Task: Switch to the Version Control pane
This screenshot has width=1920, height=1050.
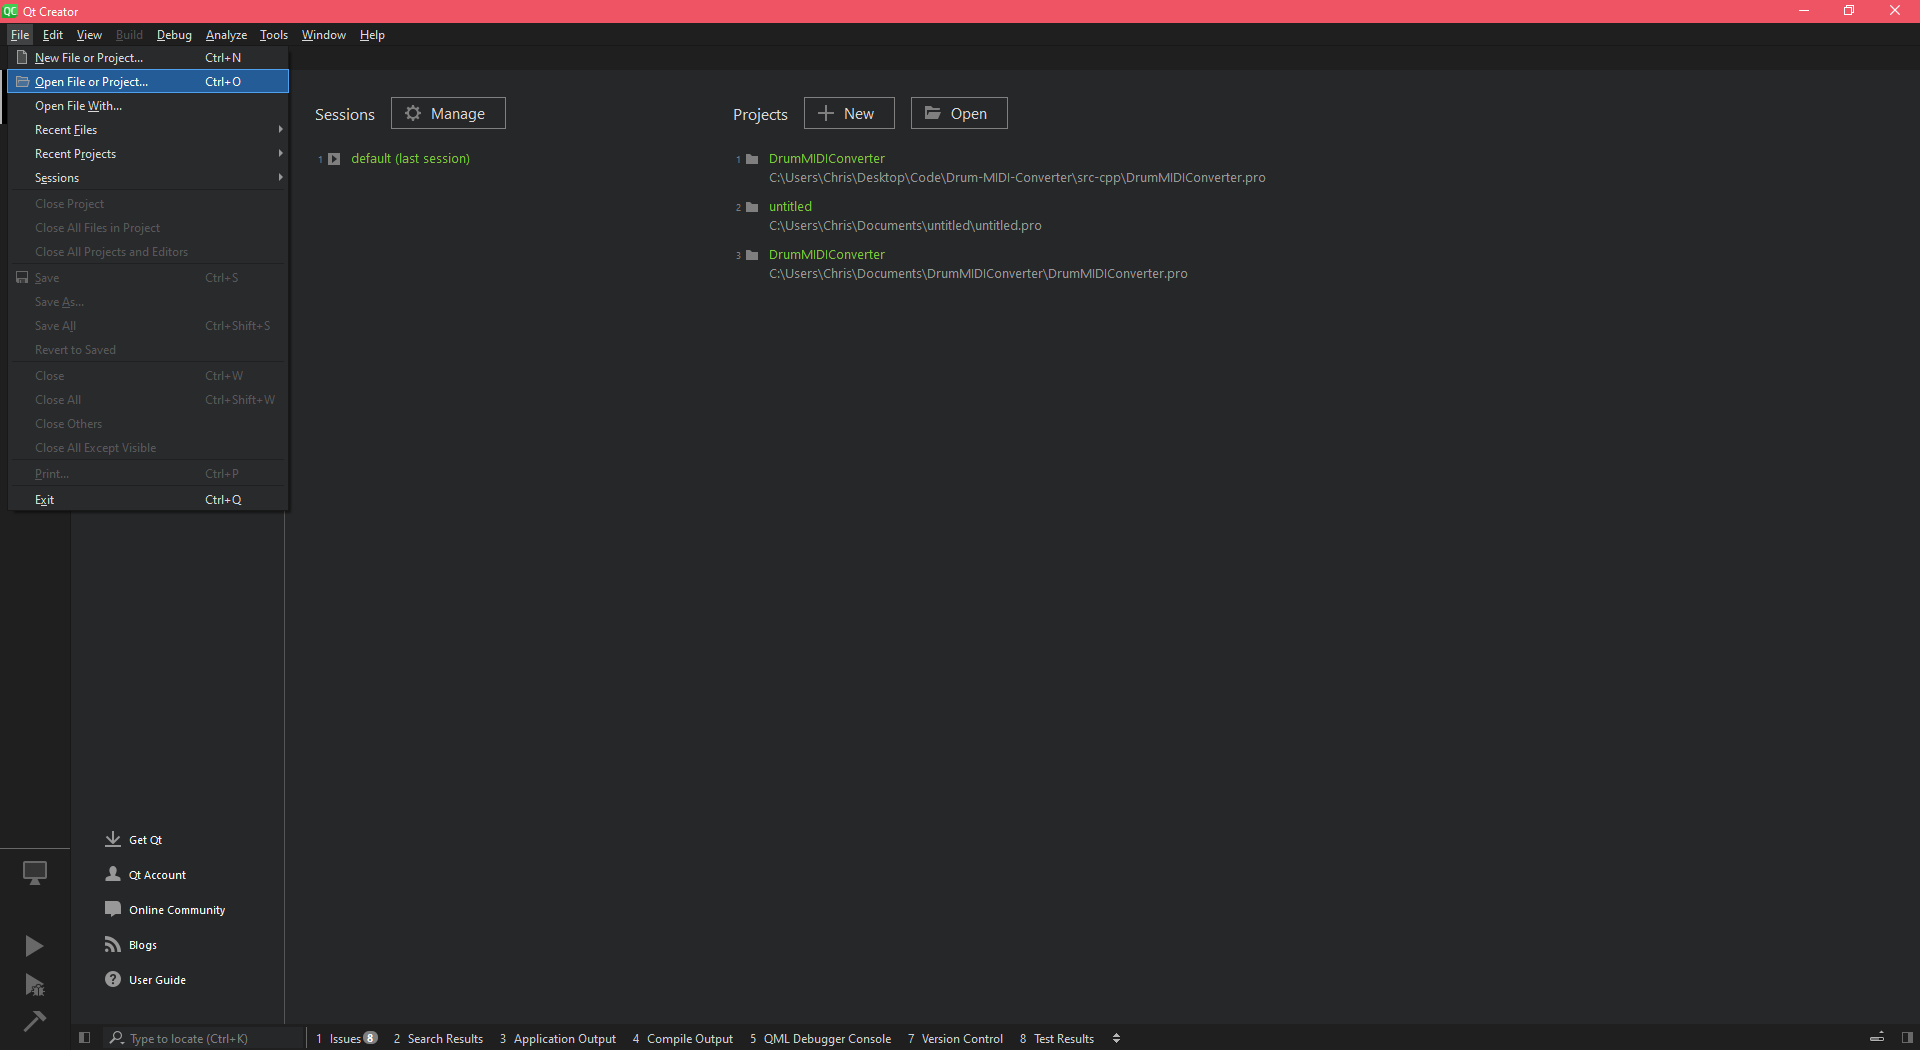Action: (955, 1038)
